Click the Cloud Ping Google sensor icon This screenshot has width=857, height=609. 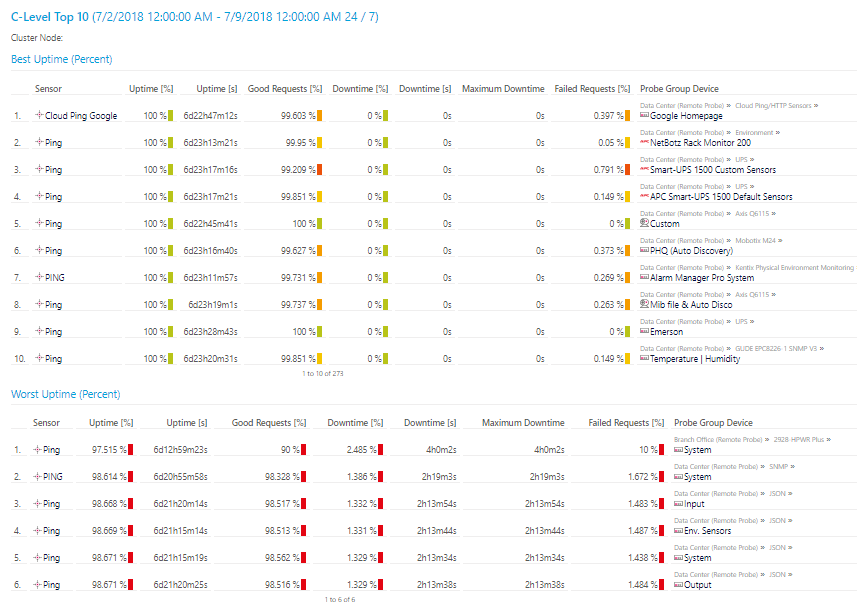39,115
